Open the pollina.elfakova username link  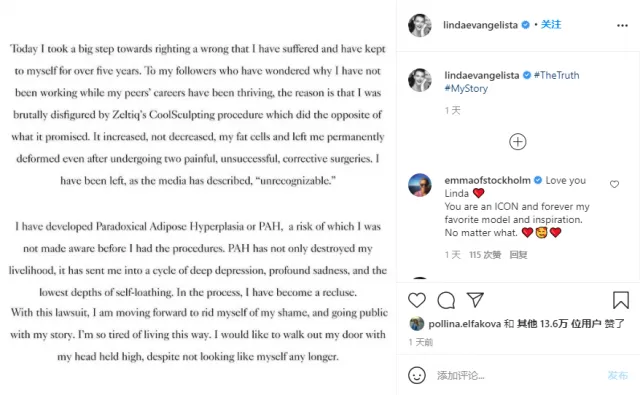[464, 324]
